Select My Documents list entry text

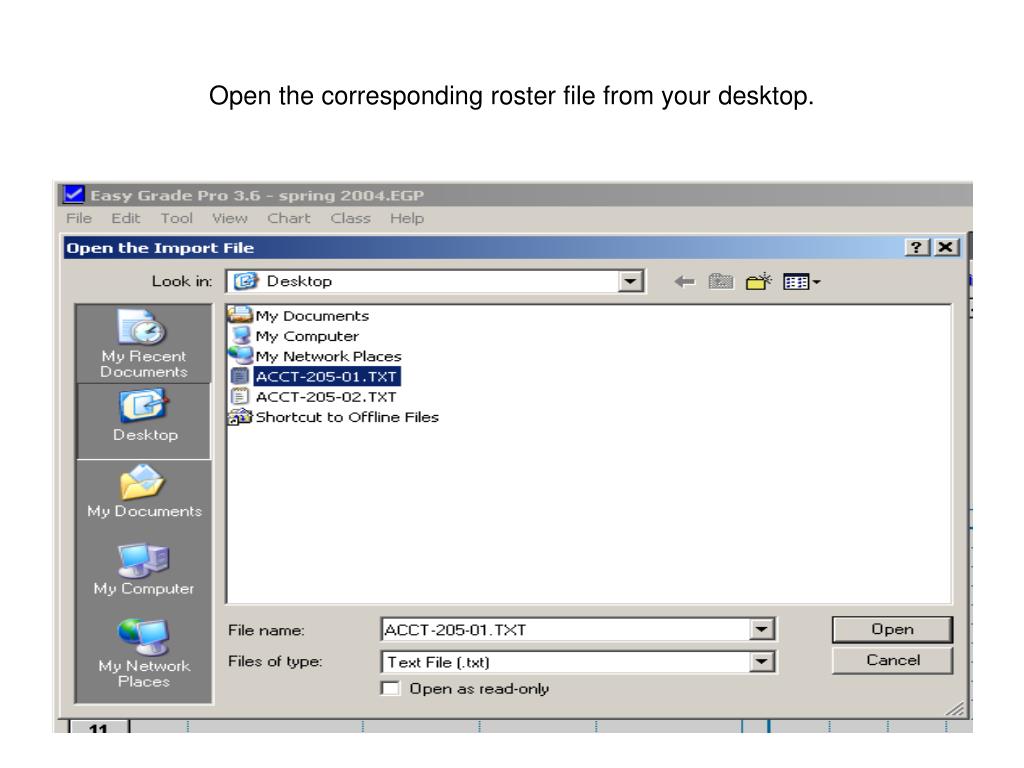tap(312, 315)
